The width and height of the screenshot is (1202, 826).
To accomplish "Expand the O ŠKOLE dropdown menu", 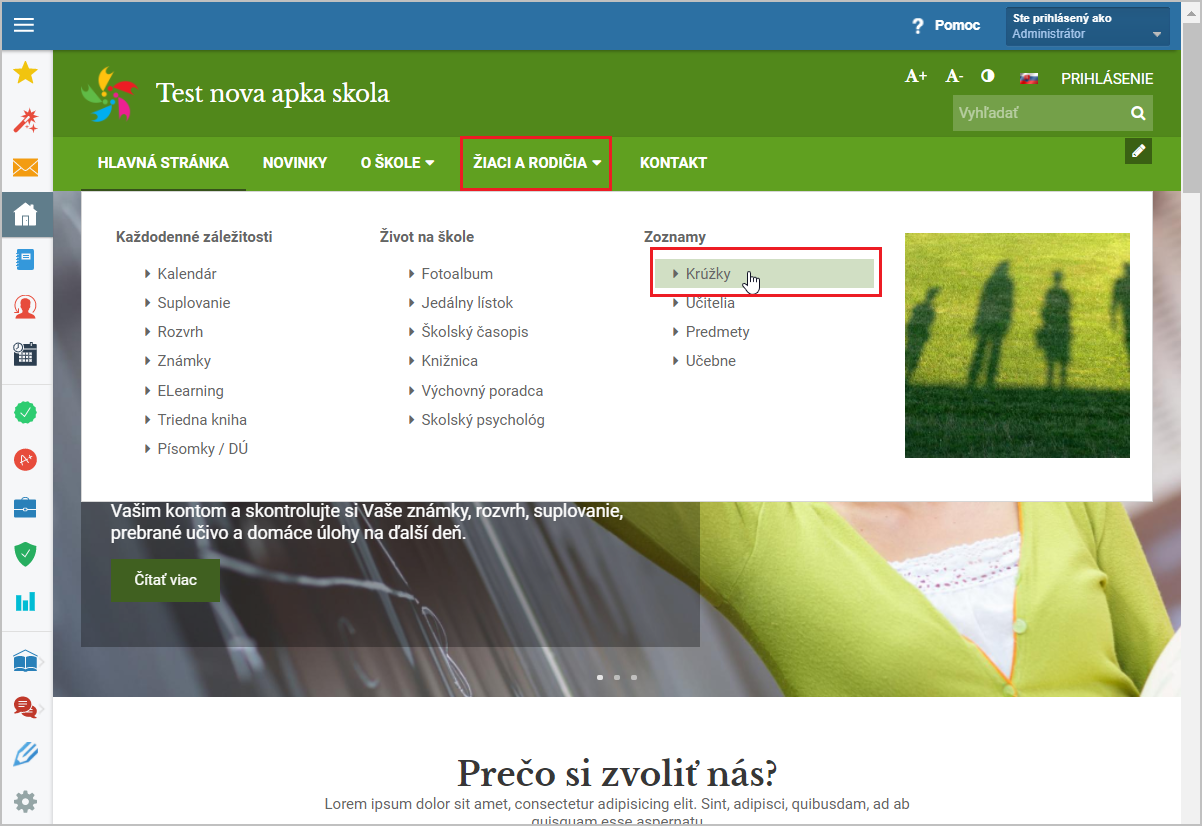I will tap(397, 163).
